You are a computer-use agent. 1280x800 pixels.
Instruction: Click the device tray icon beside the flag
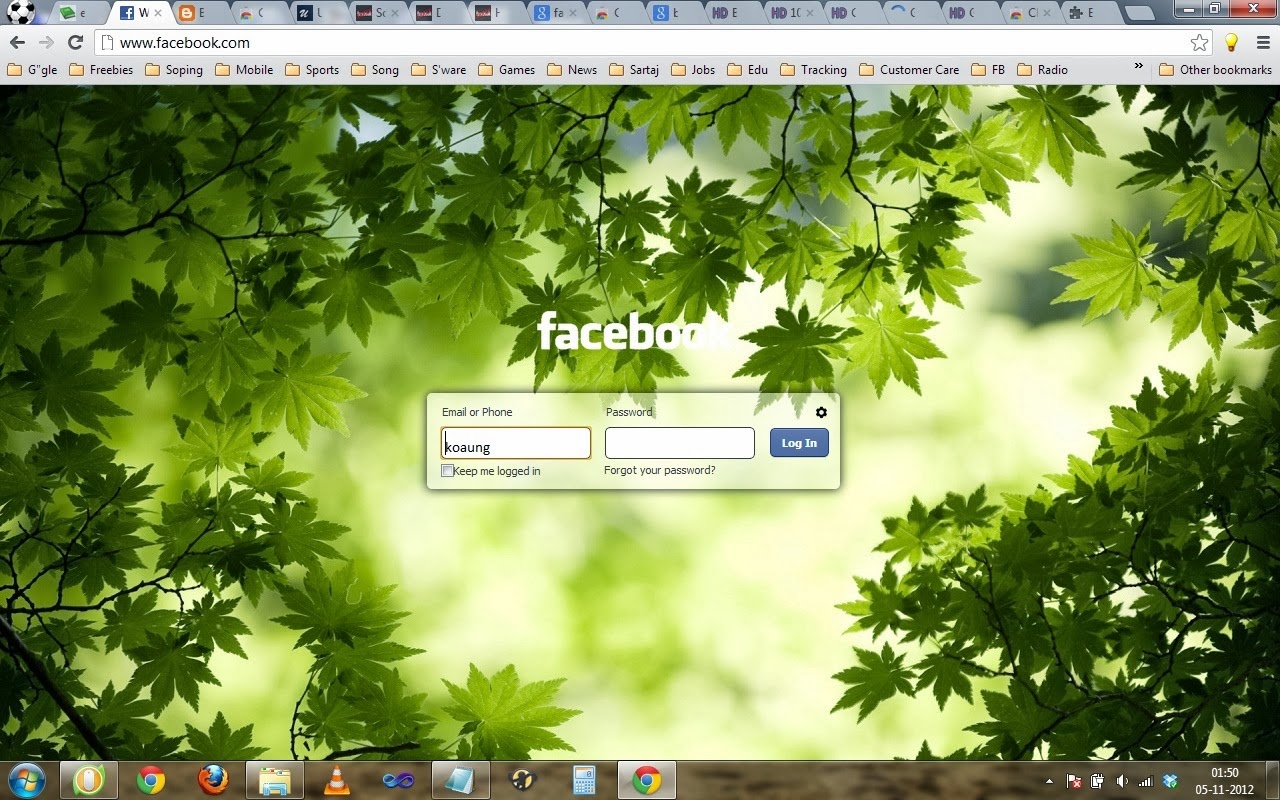1097,781
